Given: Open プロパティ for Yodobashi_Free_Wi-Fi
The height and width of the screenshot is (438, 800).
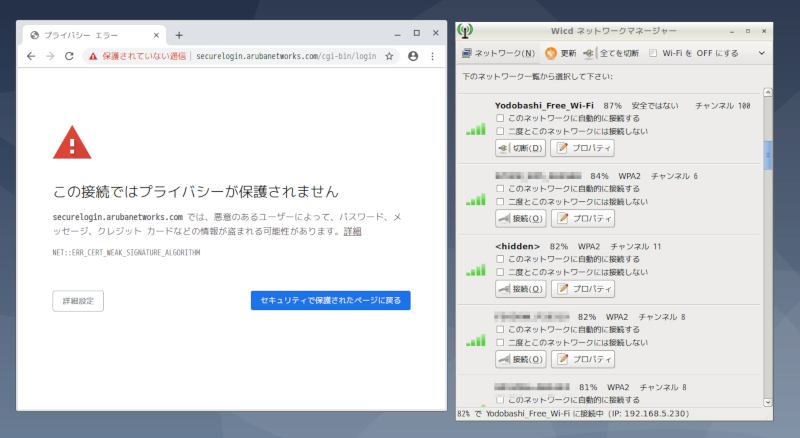Looking at the screenshot, I should tap(582, 148).
